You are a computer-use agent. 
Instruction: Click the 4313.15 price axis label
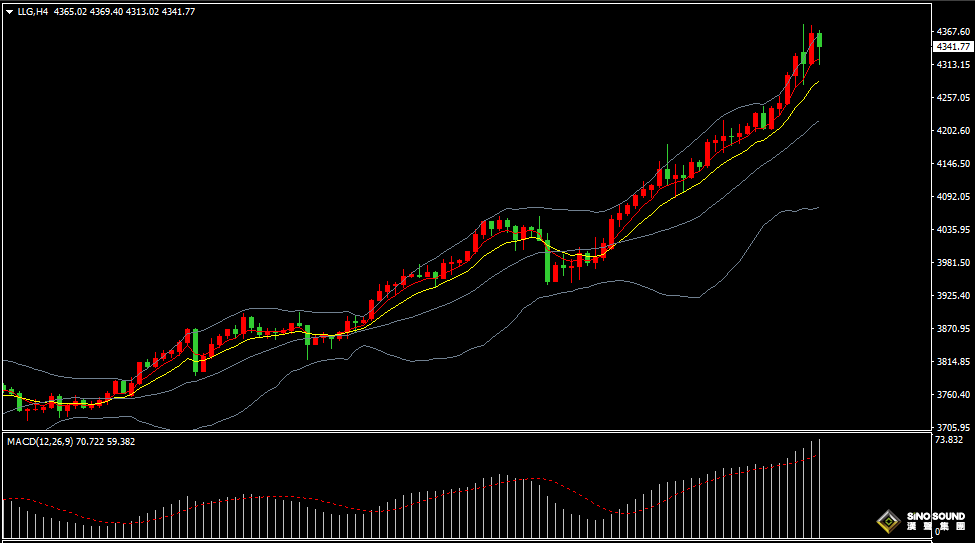pos(951,65)
